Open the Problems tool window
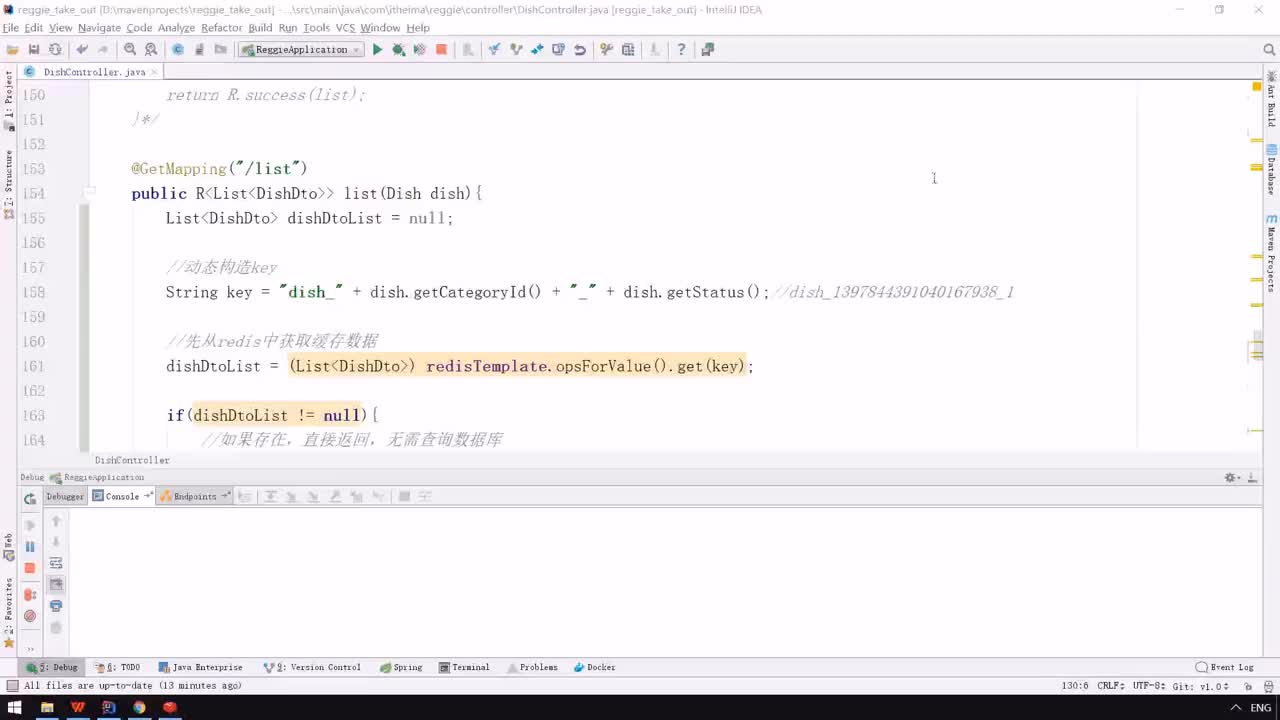Image resolution: width=1280 pixels, height=720 pixels. click(x=532, y=667)
